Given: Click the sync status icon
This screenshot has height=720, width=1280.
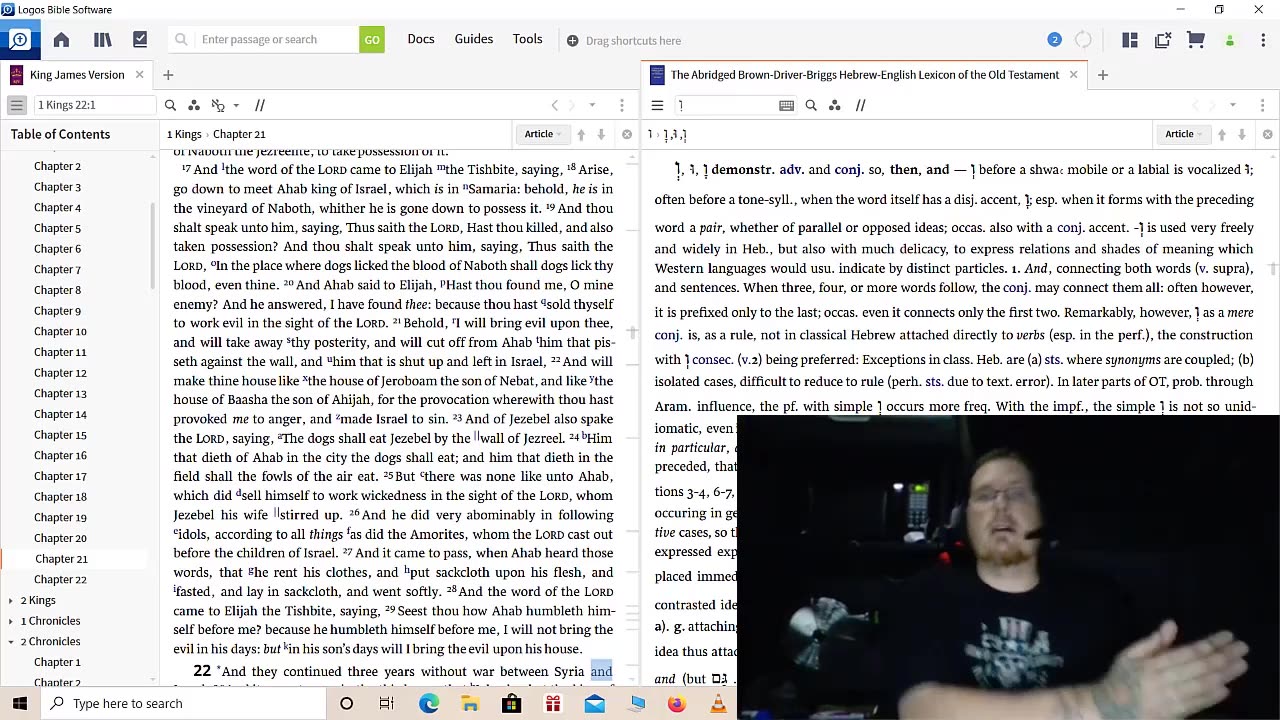Looking at the screenshot, I should pyautogui.click(x=1083, y=40).
